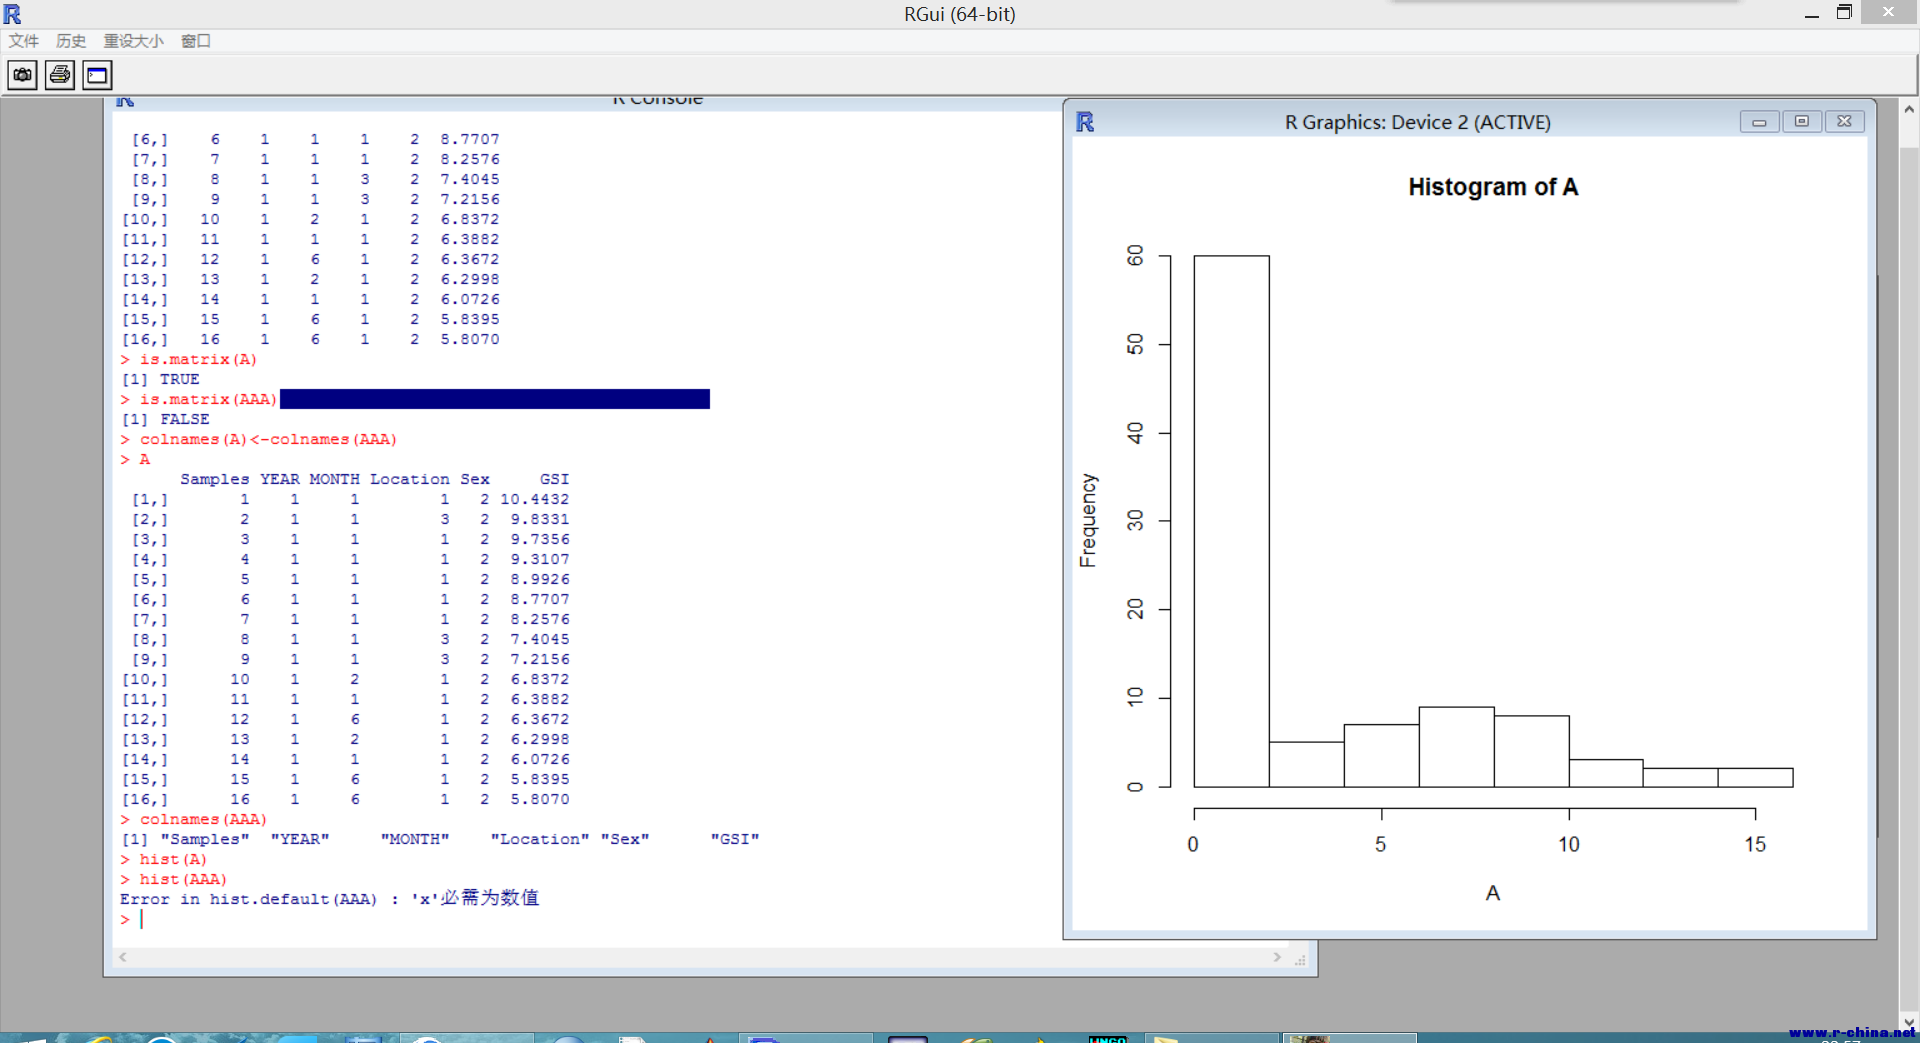Click the 'Error in hist.default(AAA)' message

click(x=329, y=898)
